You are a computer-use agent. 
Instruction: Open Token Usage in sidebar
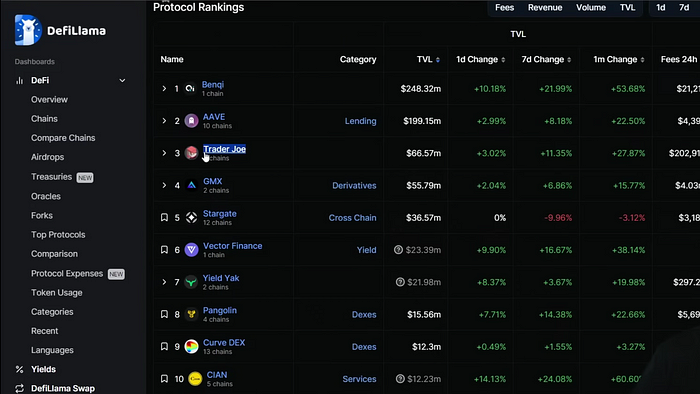point(56,293)
